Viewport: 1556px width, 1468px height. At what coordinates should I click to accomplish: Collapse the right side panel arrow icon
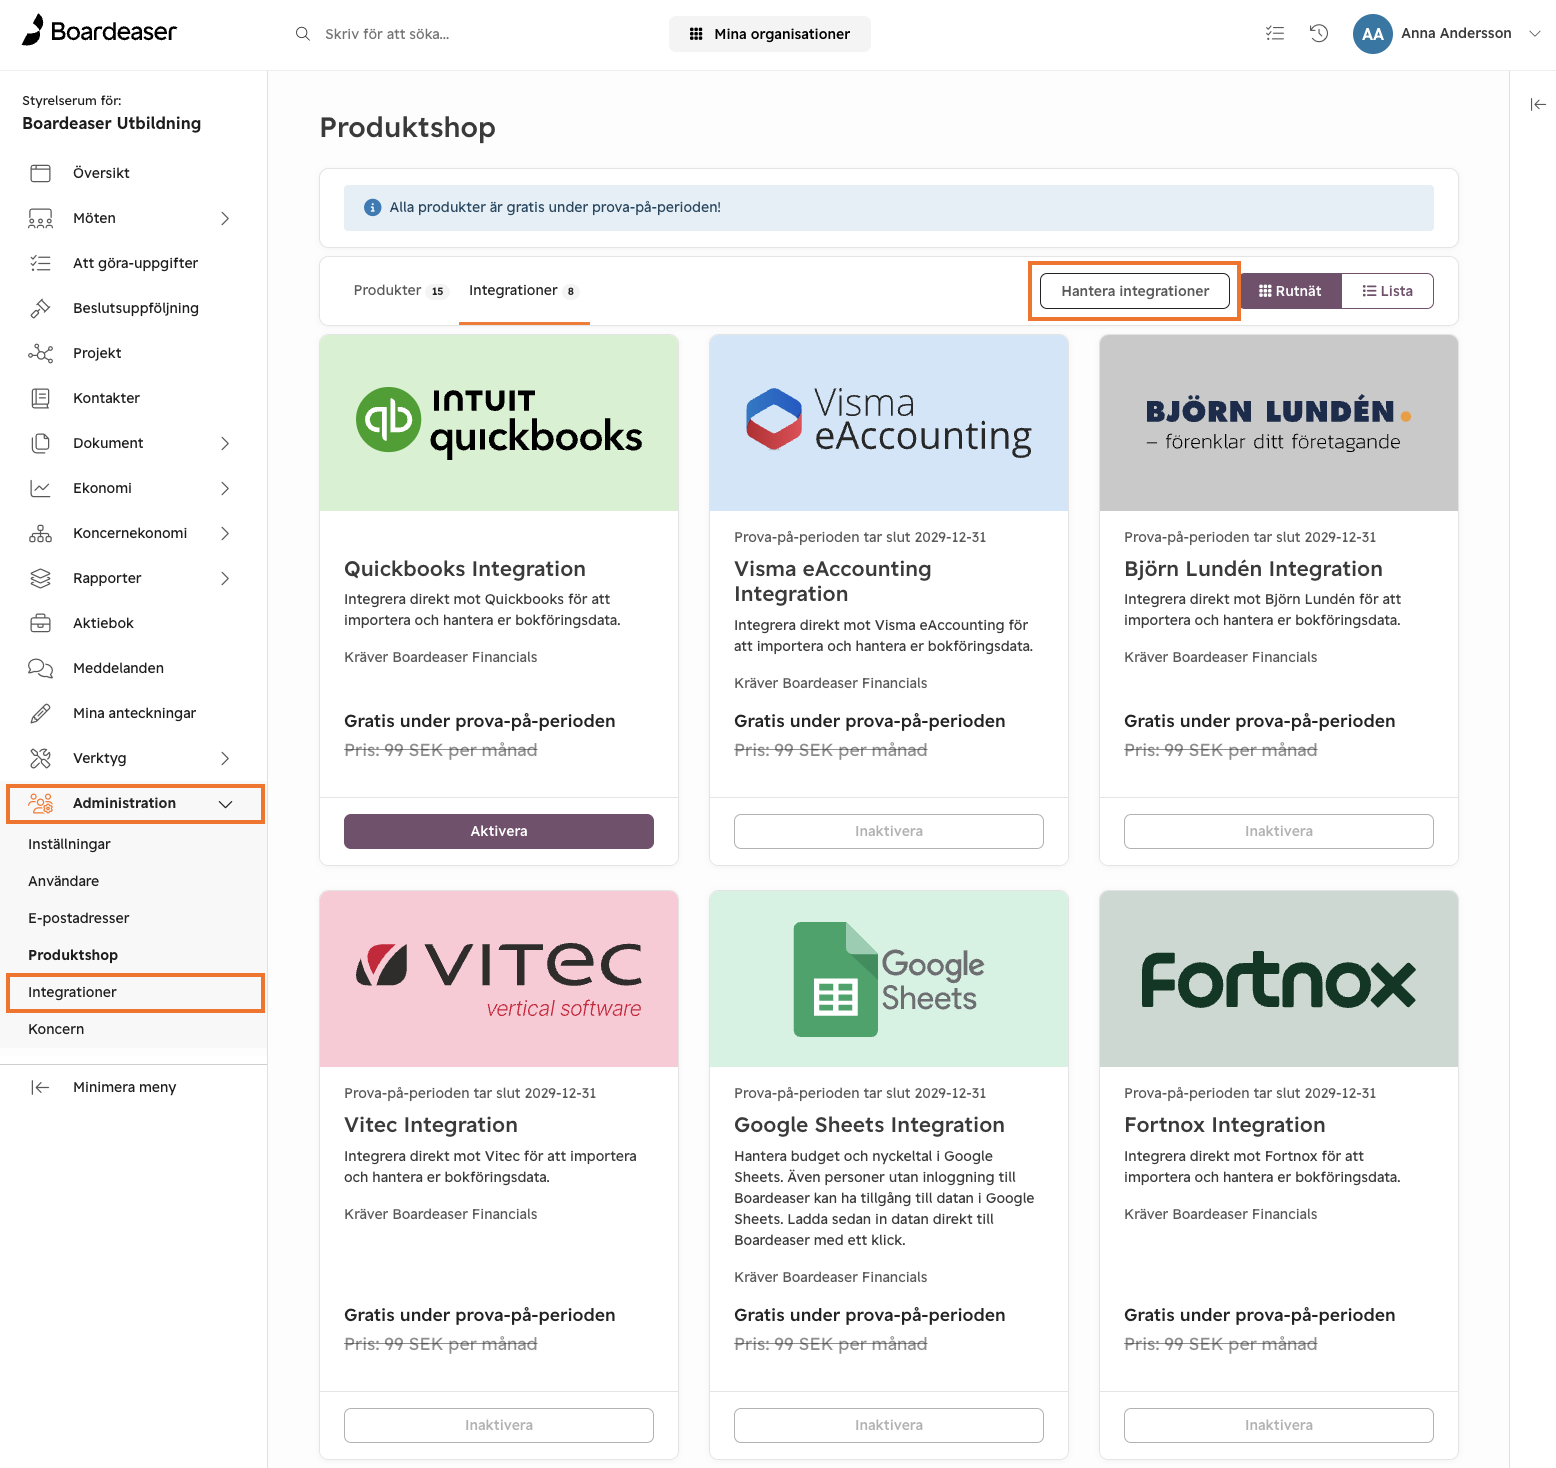pyautogui.click(x=1538, y=104)
